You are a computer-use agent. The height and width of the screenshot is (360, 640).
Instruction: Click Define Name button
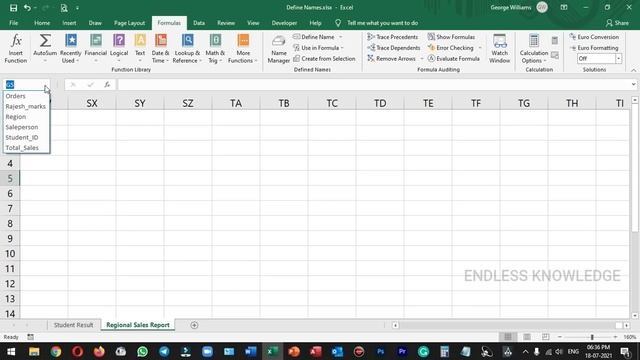click(313, 37)
